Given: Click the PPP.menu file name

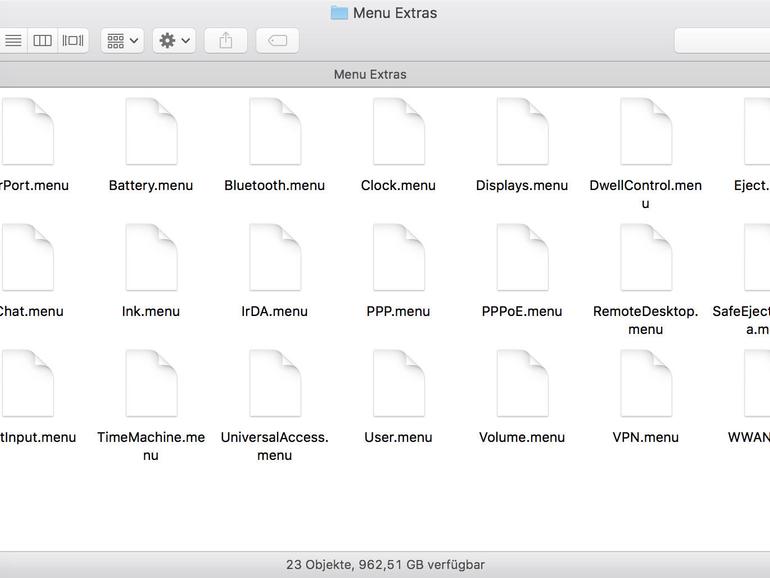Looking at the screenshot, I should point(398,311).
